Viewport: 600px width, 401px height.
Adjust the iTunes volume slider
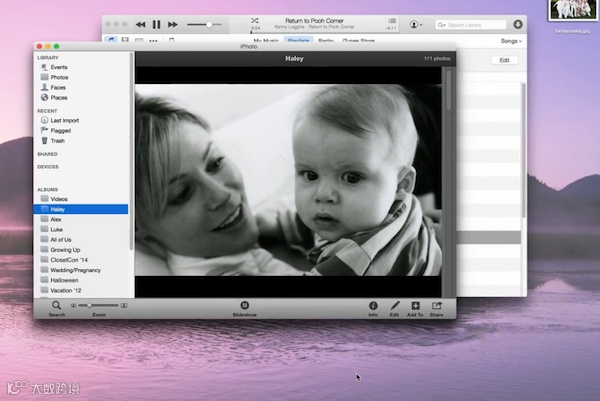(x=204, y=24)
